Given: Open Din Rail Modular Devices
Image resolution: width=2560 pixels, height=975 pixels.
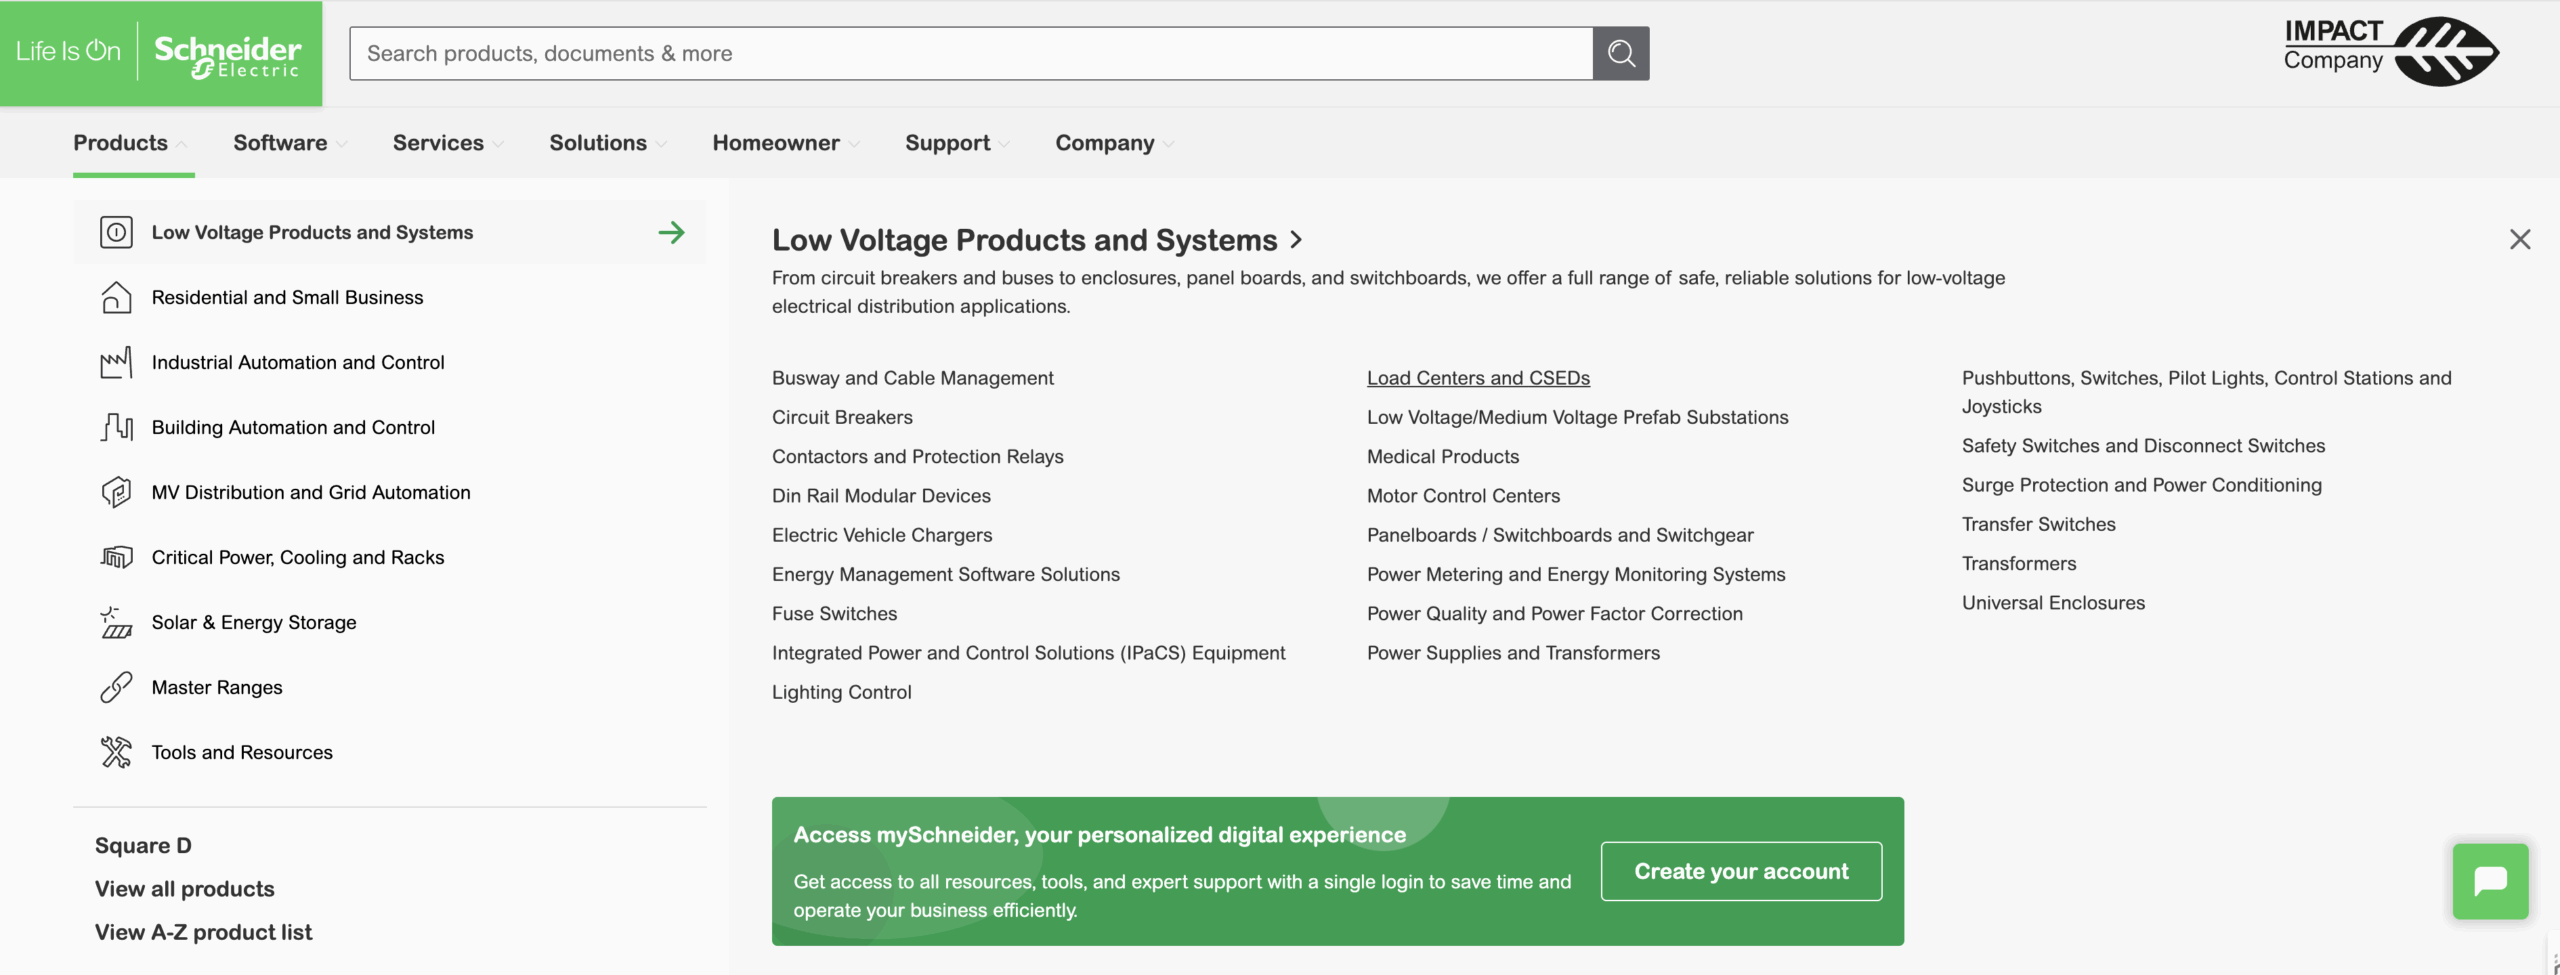Looking at the screenshot, I should 881,495.
